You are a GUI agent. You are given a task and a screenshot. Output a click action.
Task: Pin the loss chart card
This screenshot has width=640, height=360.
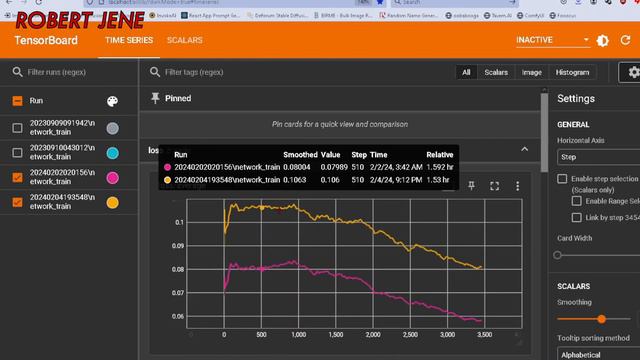coord(471,186)
